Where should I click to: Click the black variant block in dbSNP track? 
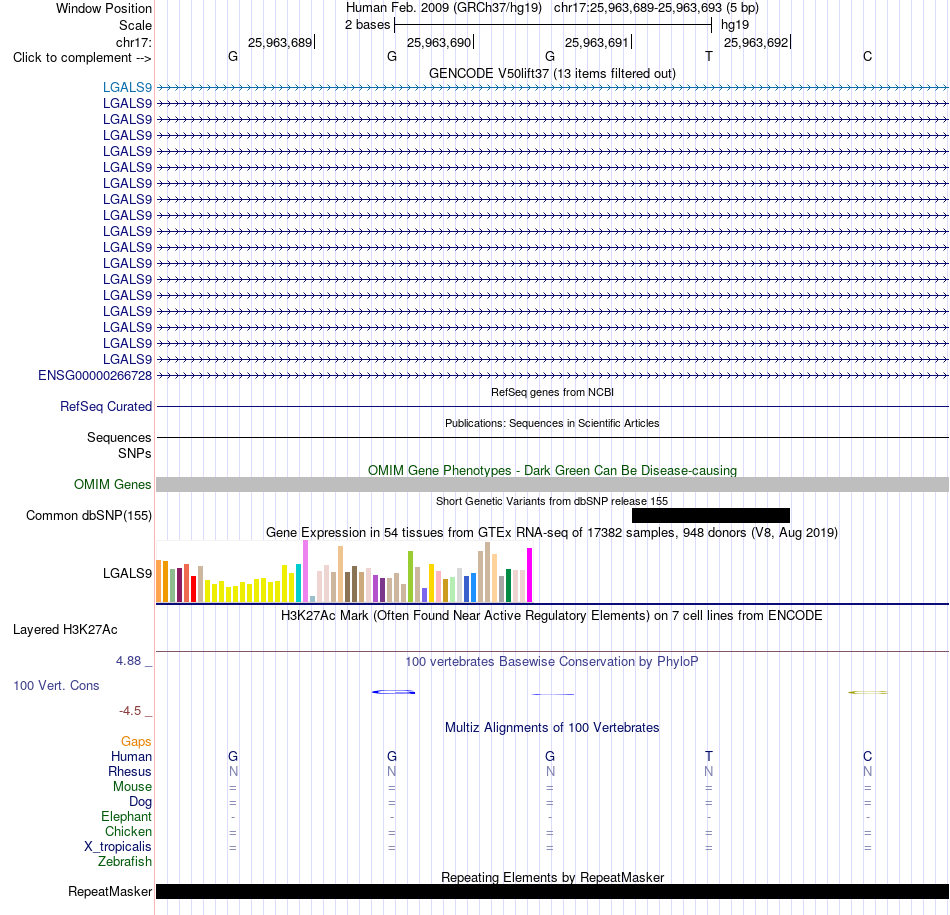pos(711,515)
